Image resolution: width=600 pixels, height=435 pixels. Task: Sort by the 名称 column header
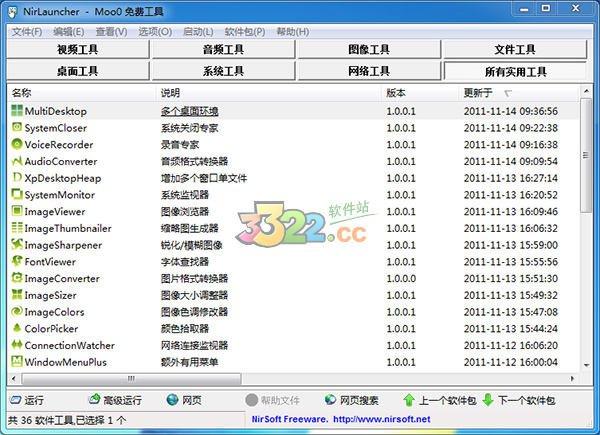[x=82, y=93]
